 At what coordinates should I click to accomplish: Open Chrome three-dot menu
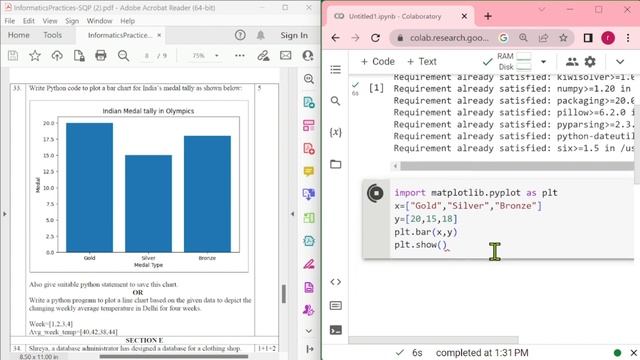(628, 38)
